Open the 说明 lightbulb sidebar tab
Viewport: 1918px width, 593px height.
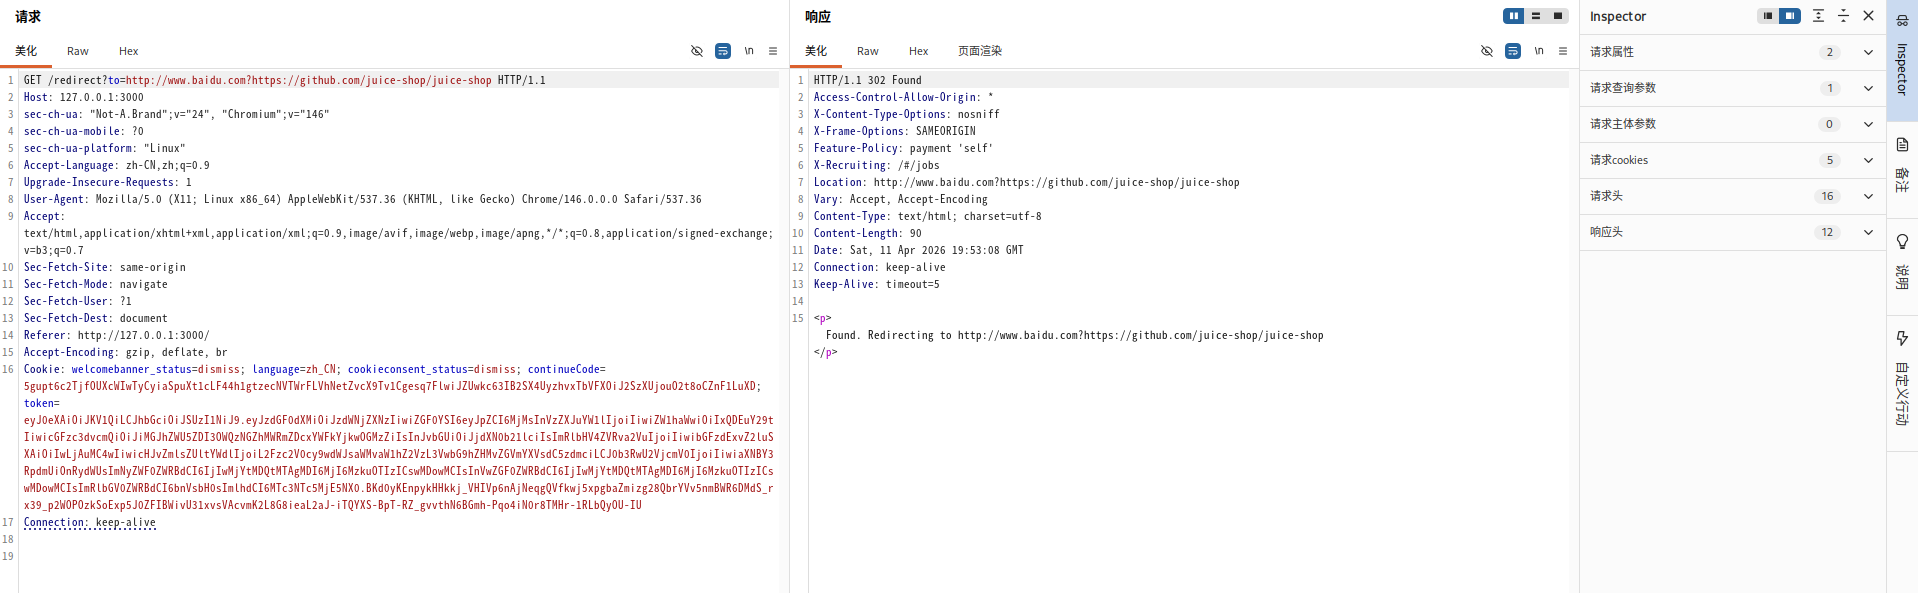(x=1902, y=262)
